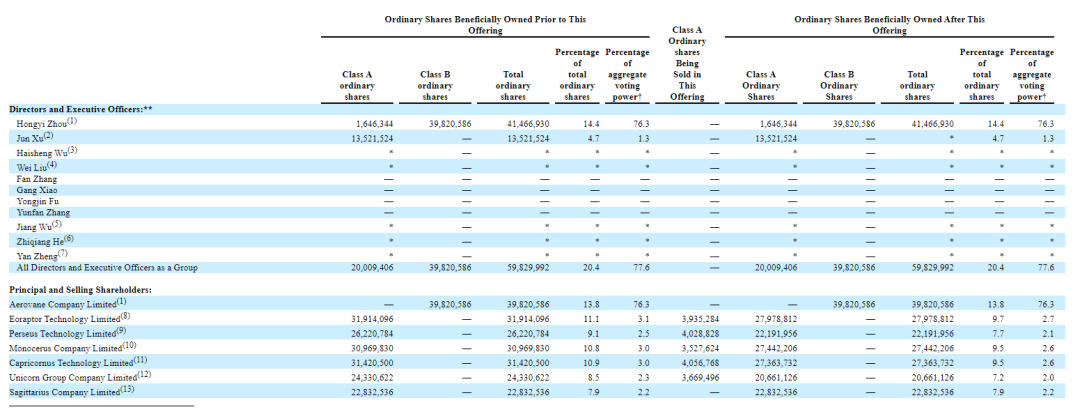Click the 'Owned Prior to This Offering' header
Screen dimensions: 1080x414
(485, 25)
